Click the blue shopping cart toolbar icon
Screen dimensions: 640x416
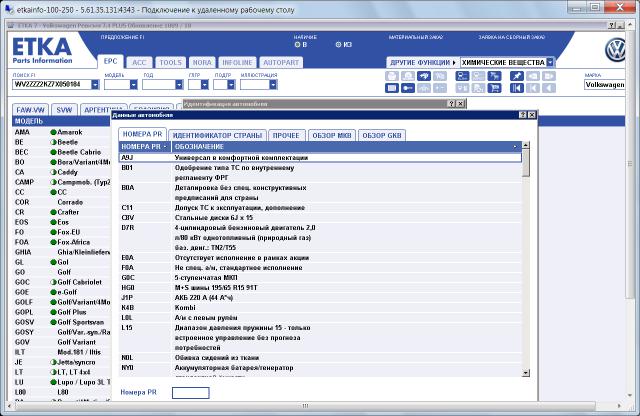click(494, 88)
